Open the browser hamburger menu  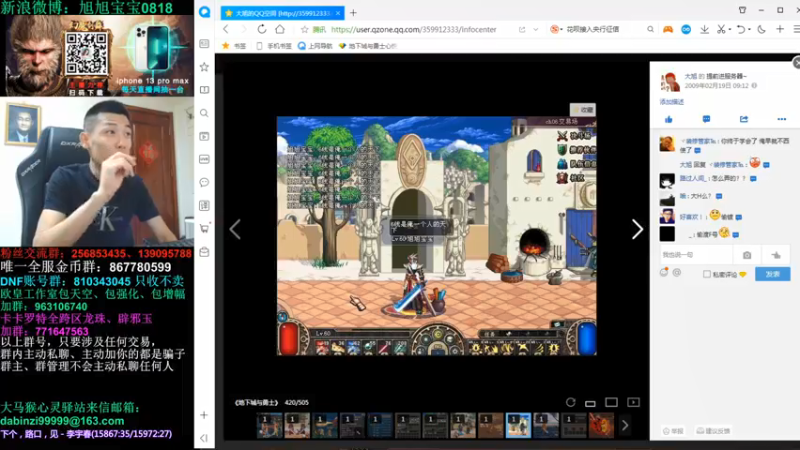tap(796, 30)
